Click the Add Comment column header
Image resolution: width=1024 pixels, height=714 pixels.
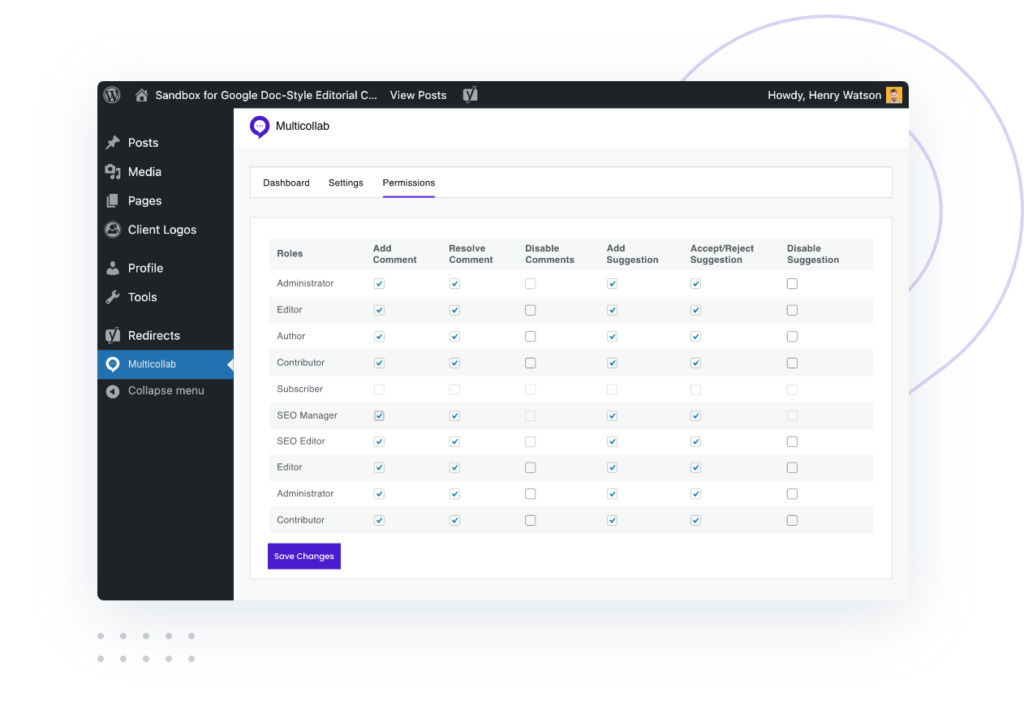(x=394, y=254)
